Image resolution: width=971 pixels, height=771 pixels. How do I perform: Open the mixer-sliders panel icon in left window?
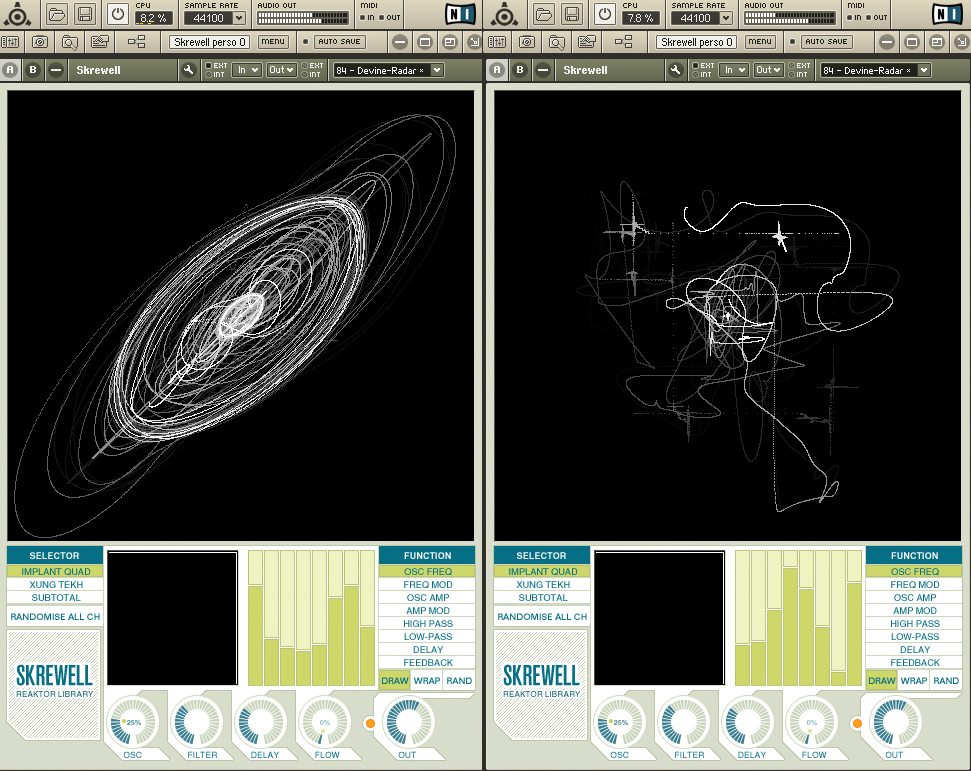10,42
